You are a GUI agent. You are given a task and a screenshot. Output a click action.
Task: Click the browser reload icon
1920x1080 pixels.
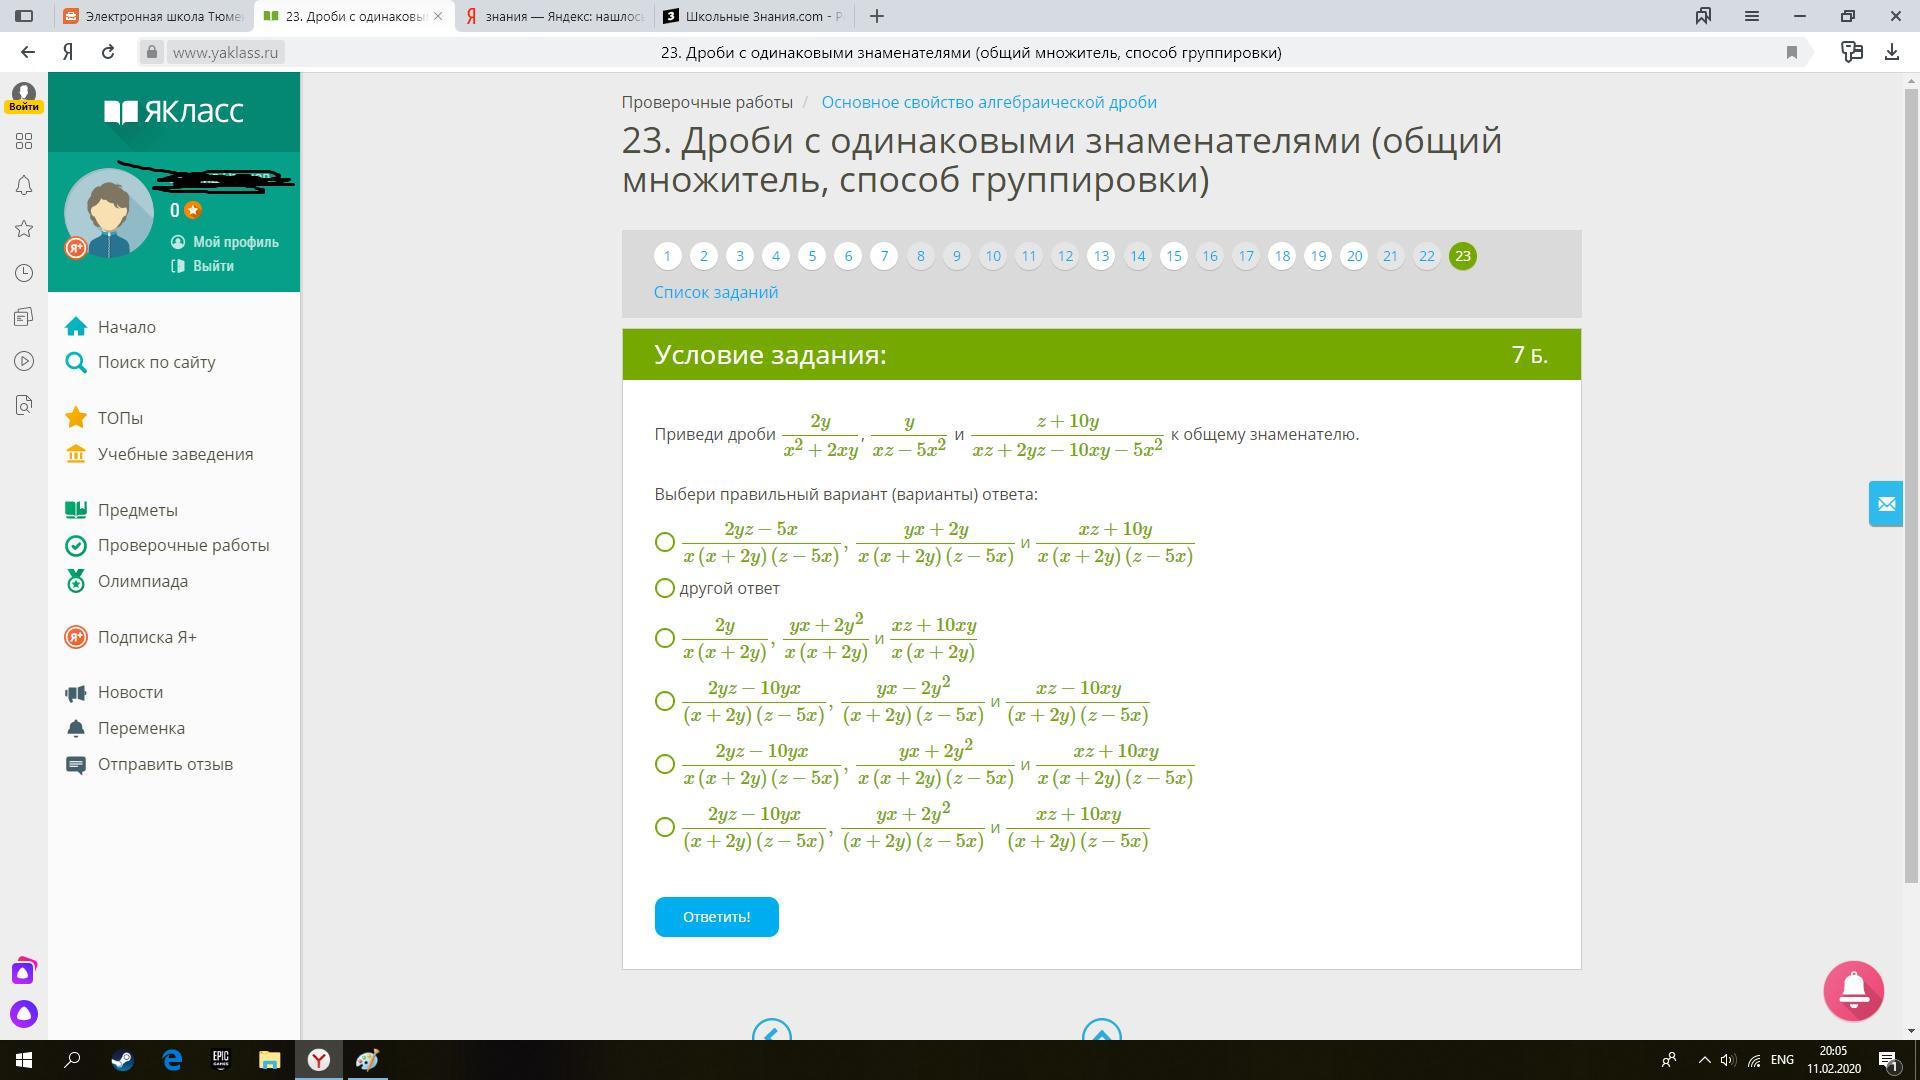tap(108, 52)
